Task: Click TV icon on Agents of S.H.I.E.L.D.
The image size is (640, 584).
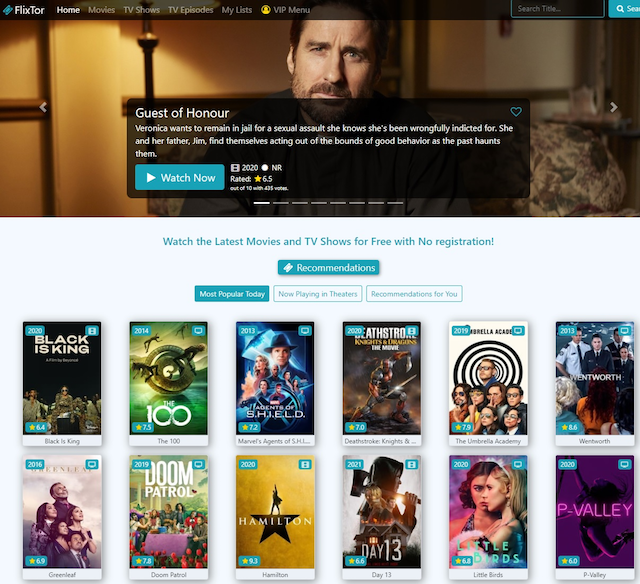Action: click(x=305, y=331)
